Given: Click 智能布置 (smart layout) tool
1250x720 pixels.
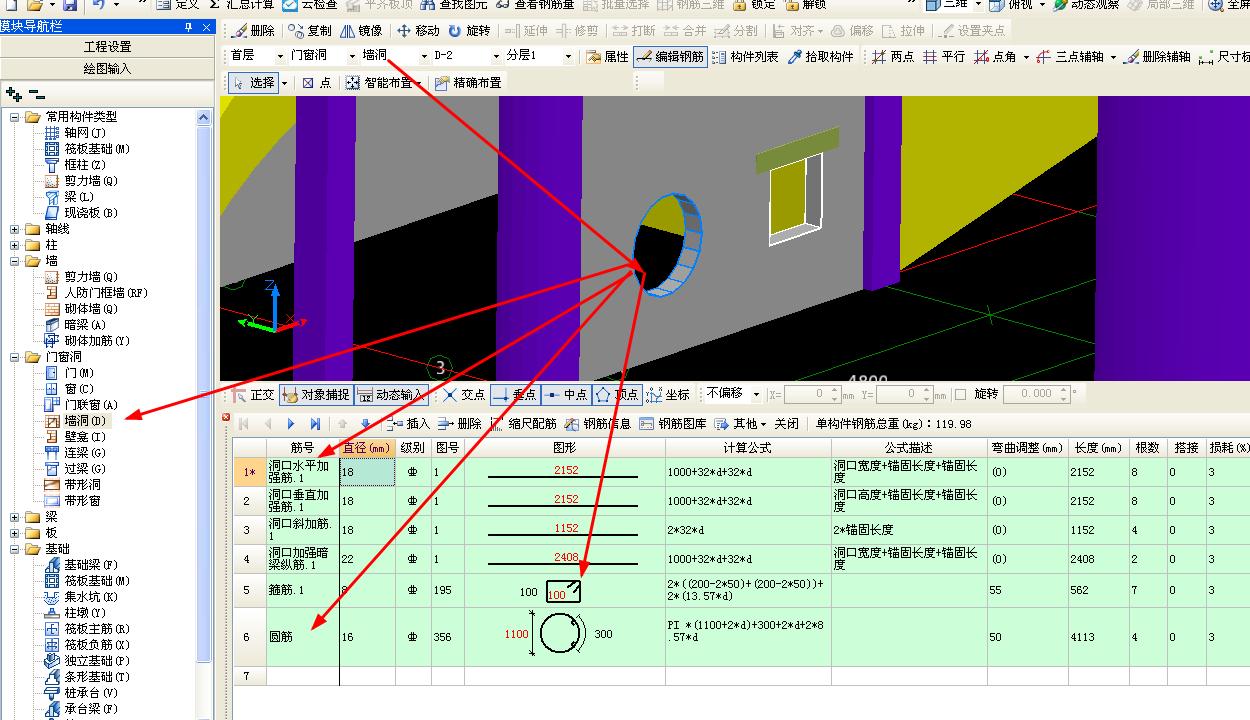Looking at the screenshot, I should [x=379, y=83].
